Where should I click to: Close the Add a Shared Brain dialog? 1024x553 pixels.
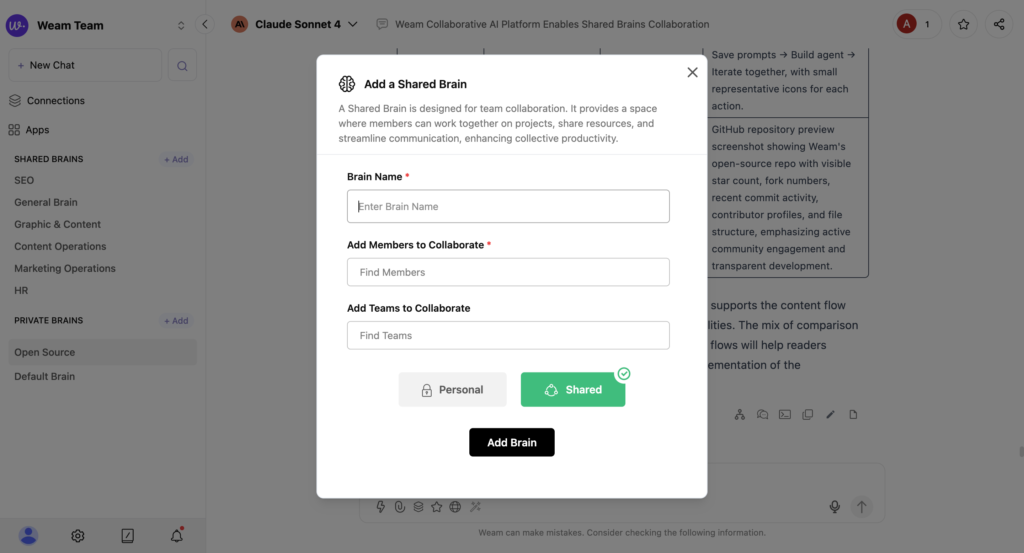(692, 72)
